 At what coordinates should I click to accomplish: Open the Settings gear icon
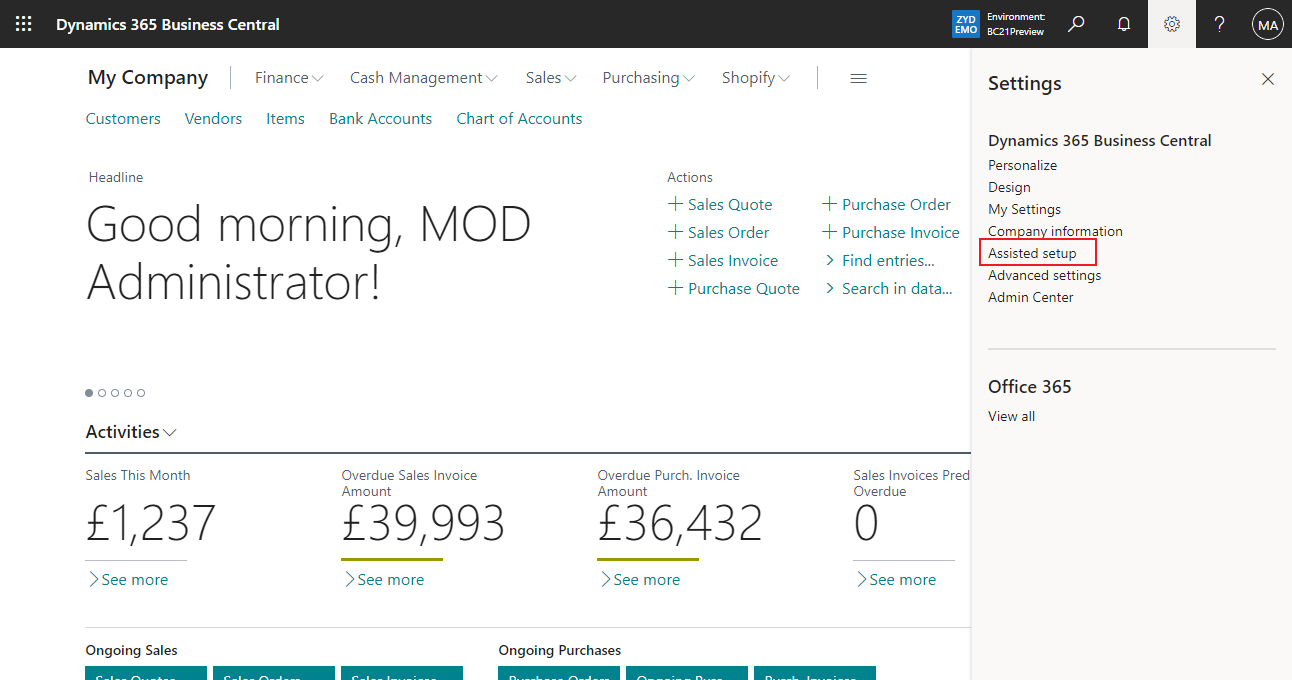1171,23
